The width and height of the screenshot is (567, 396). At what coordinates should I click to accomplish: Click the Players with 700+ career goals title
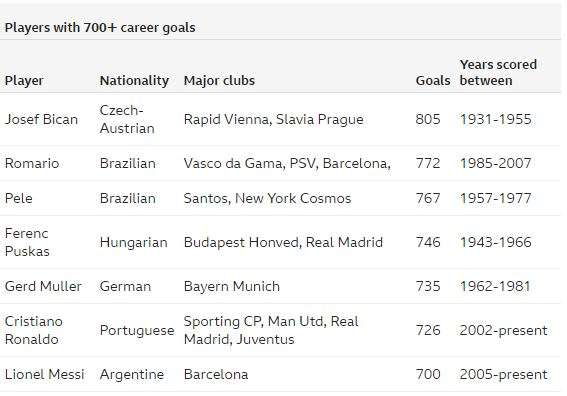[x=100, y=27]
